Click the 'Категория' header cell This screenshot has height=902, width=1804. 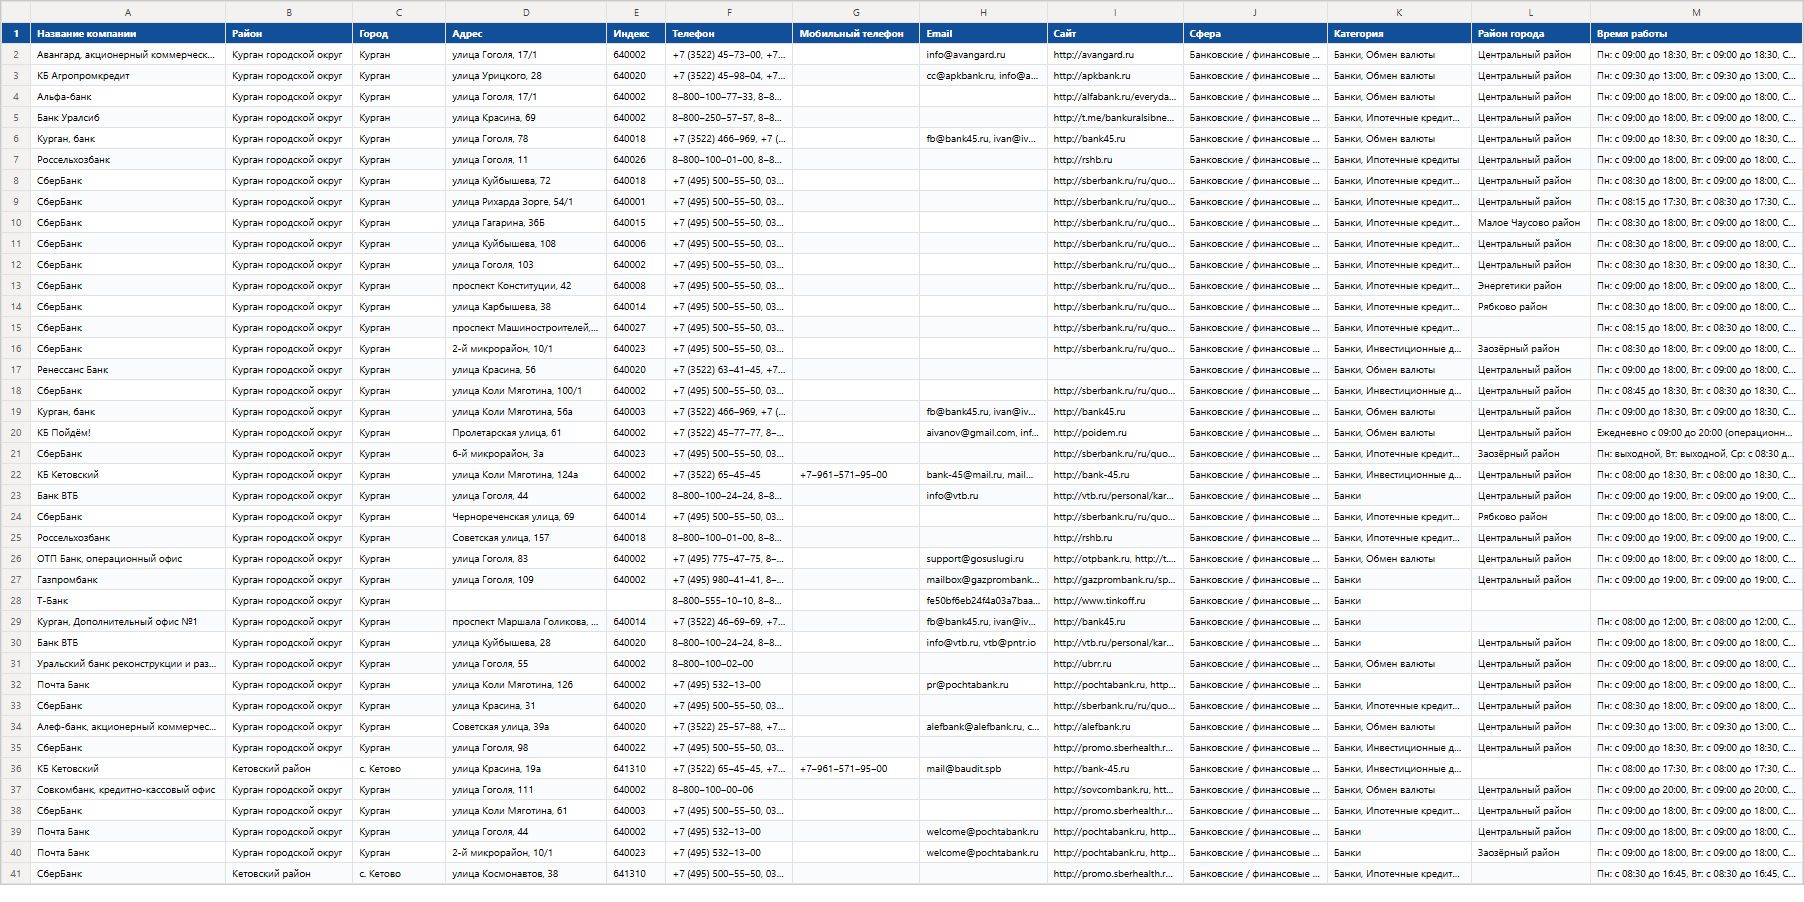(1399, 33)
